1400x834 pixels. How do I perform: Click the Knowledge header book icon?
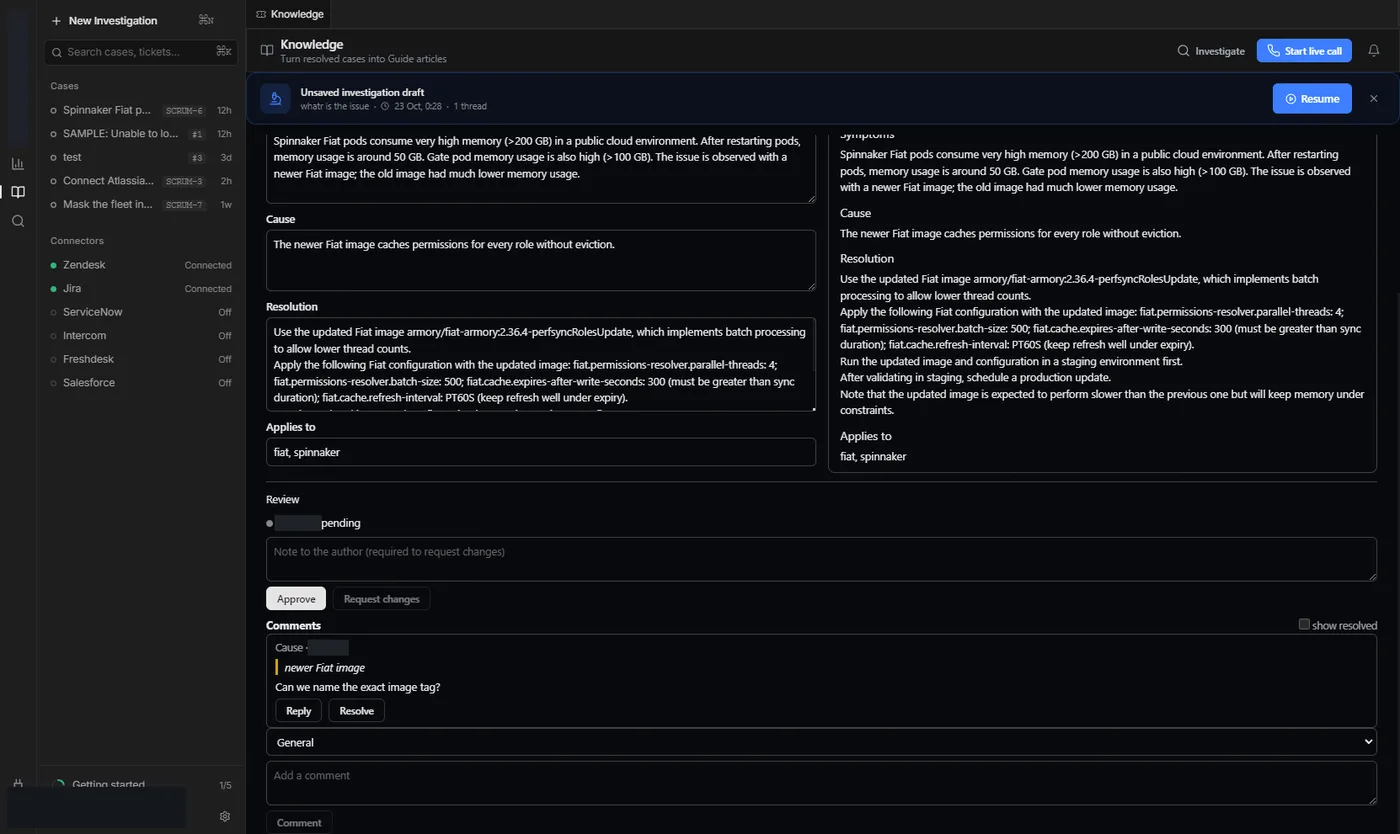point(267,50)
